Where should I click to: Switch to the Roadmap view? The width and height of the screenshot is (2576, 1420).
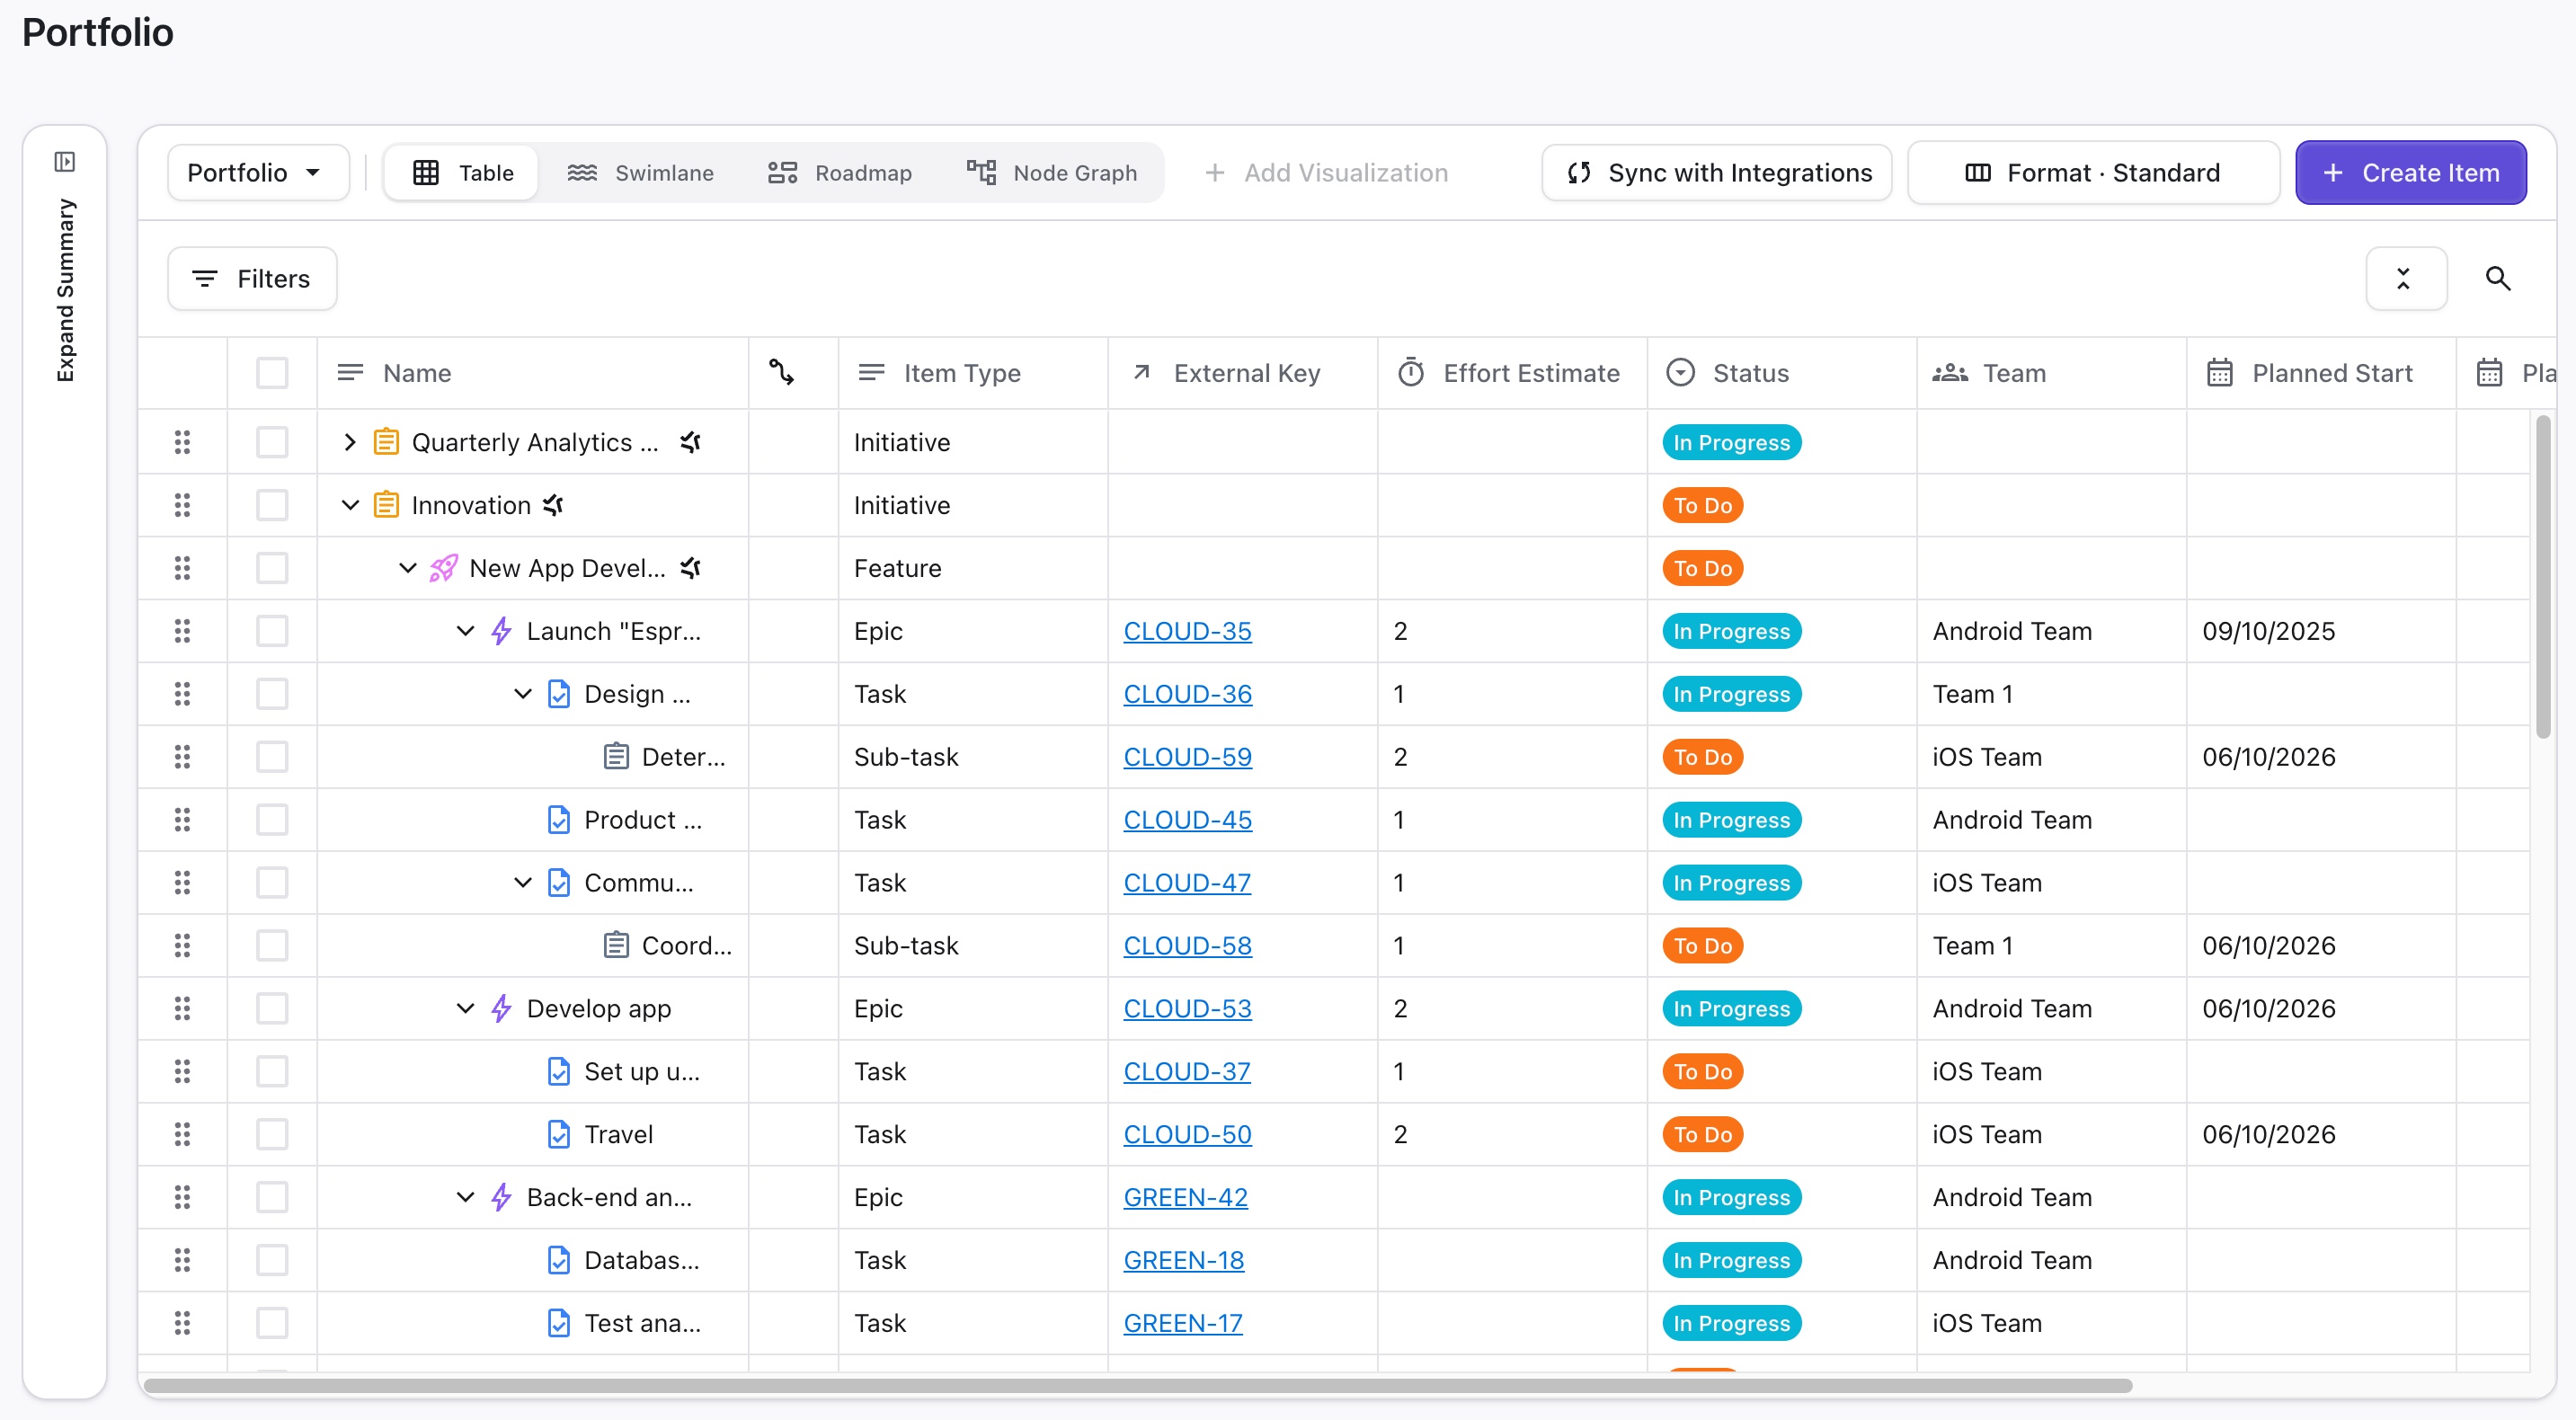click(x=840, y=173)
